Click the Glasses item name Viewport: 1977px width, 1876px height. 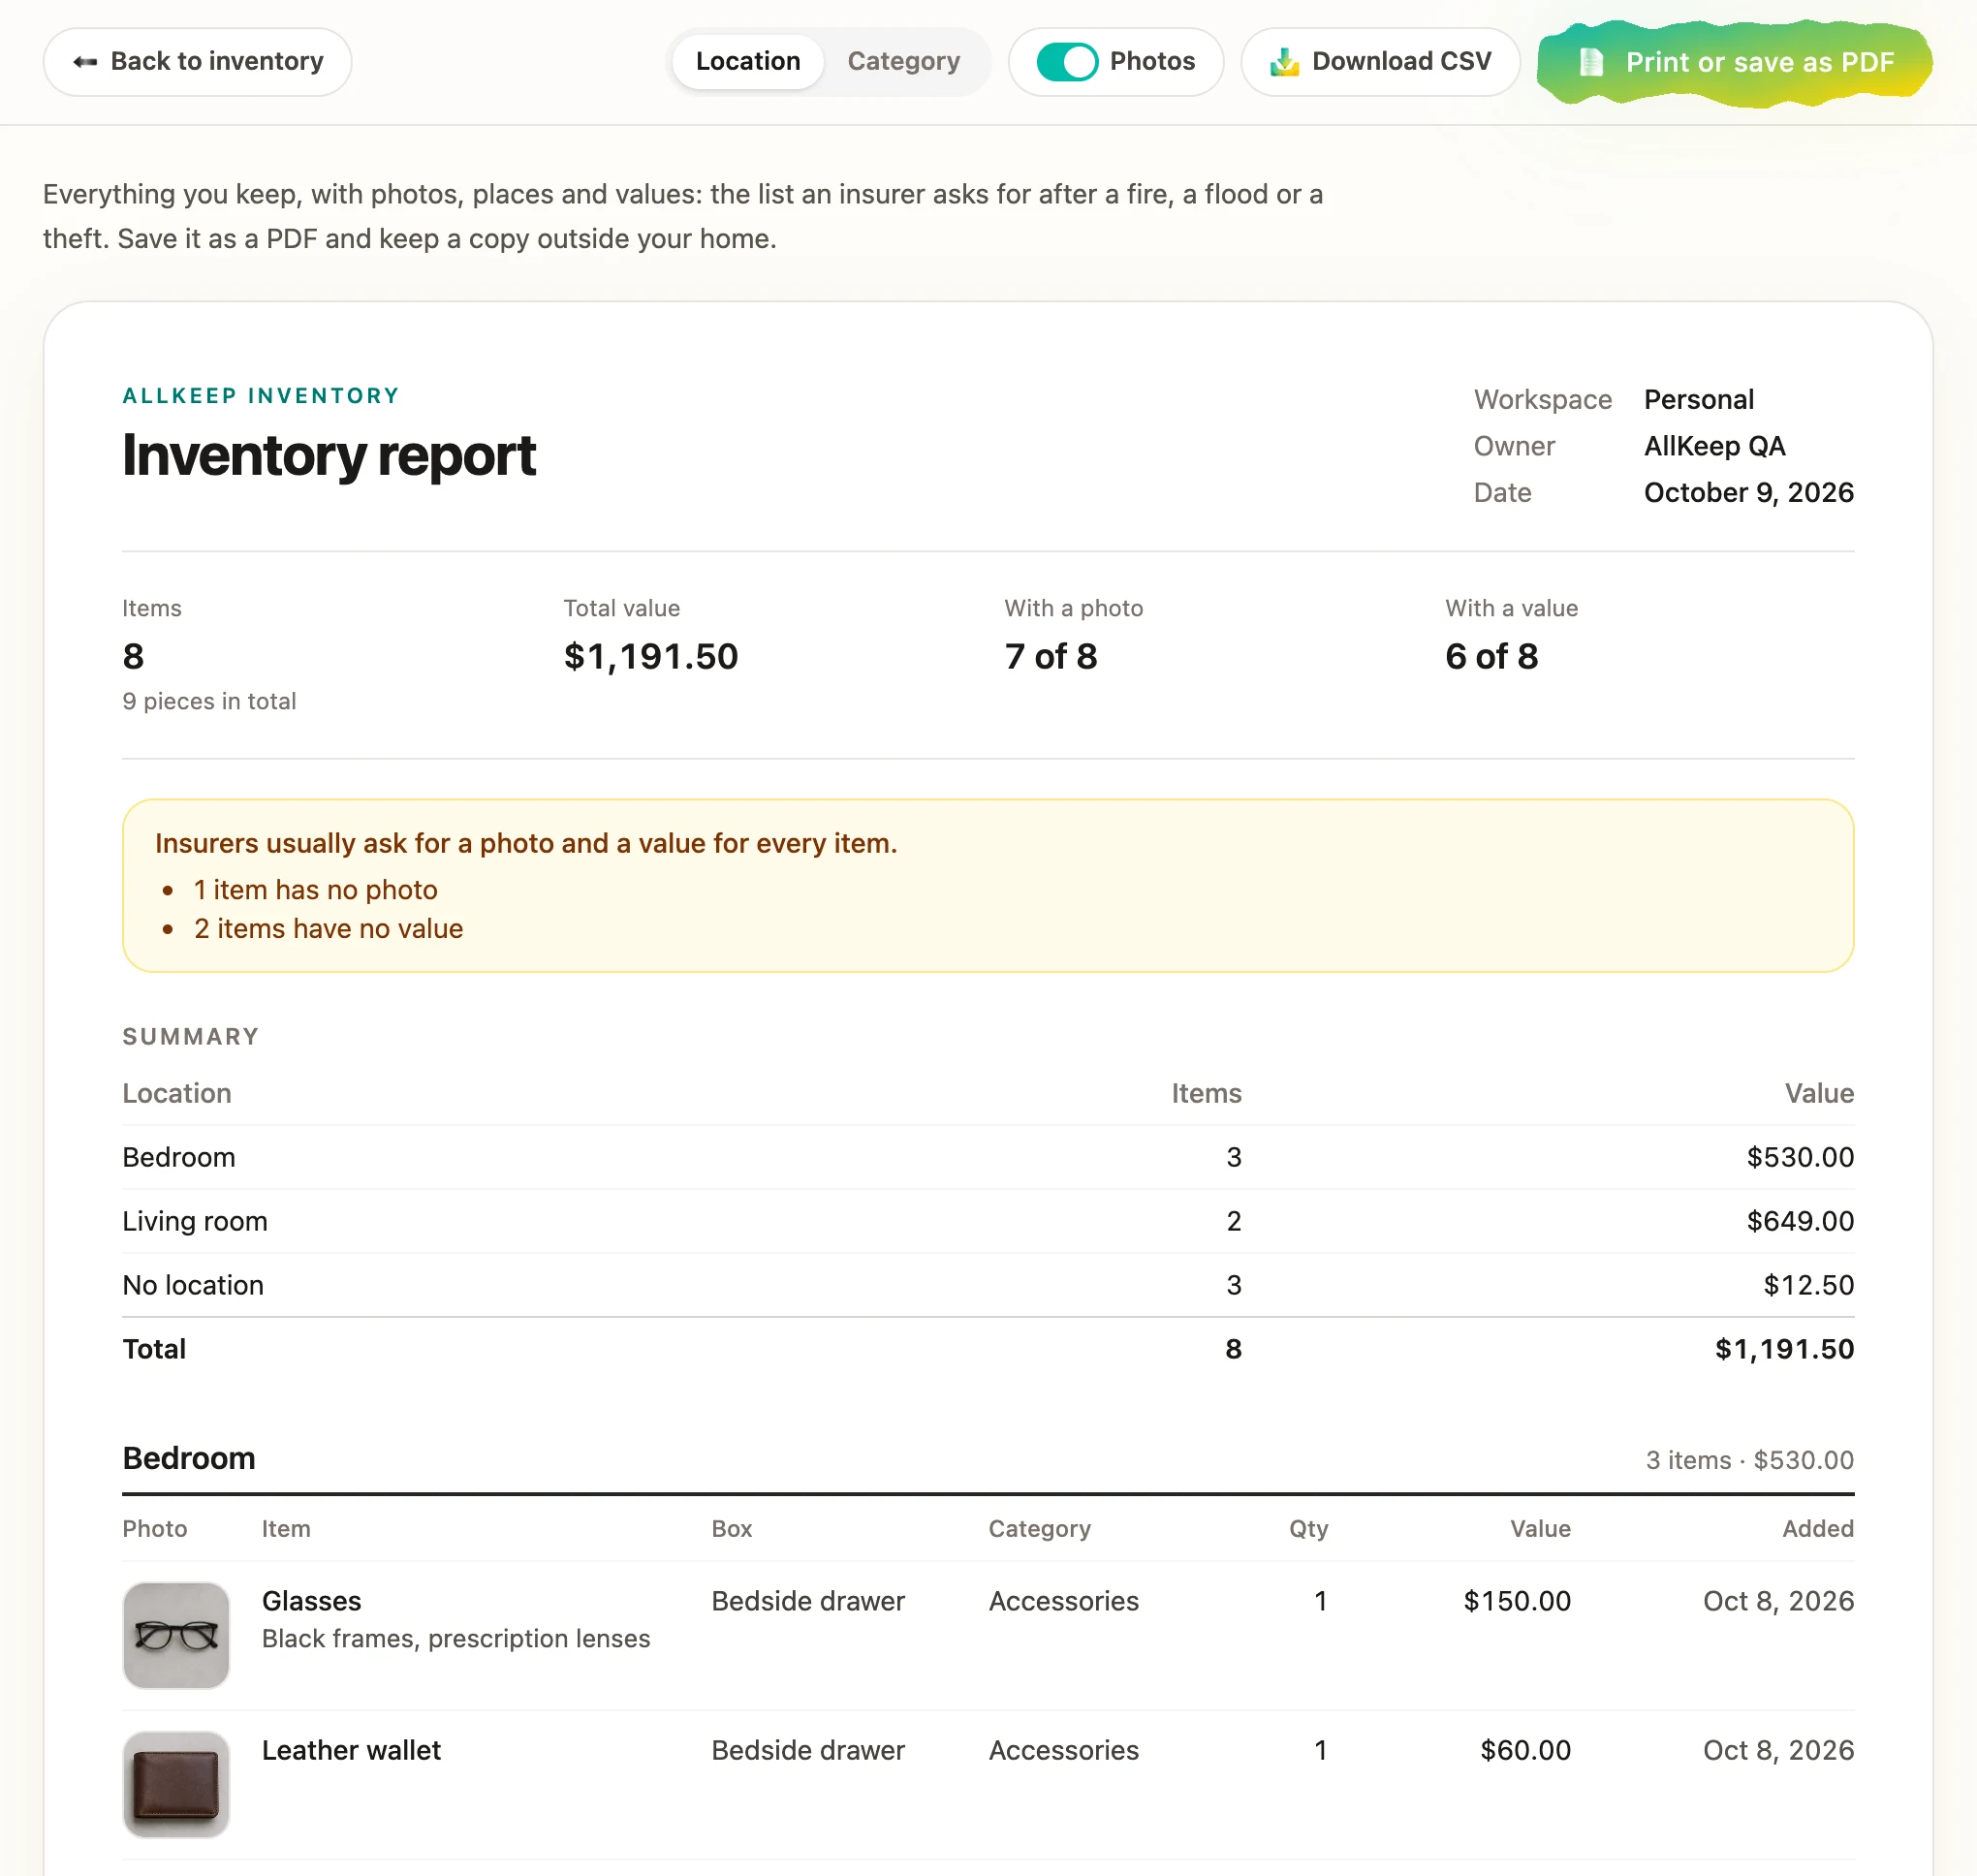tap(311, 1601)
